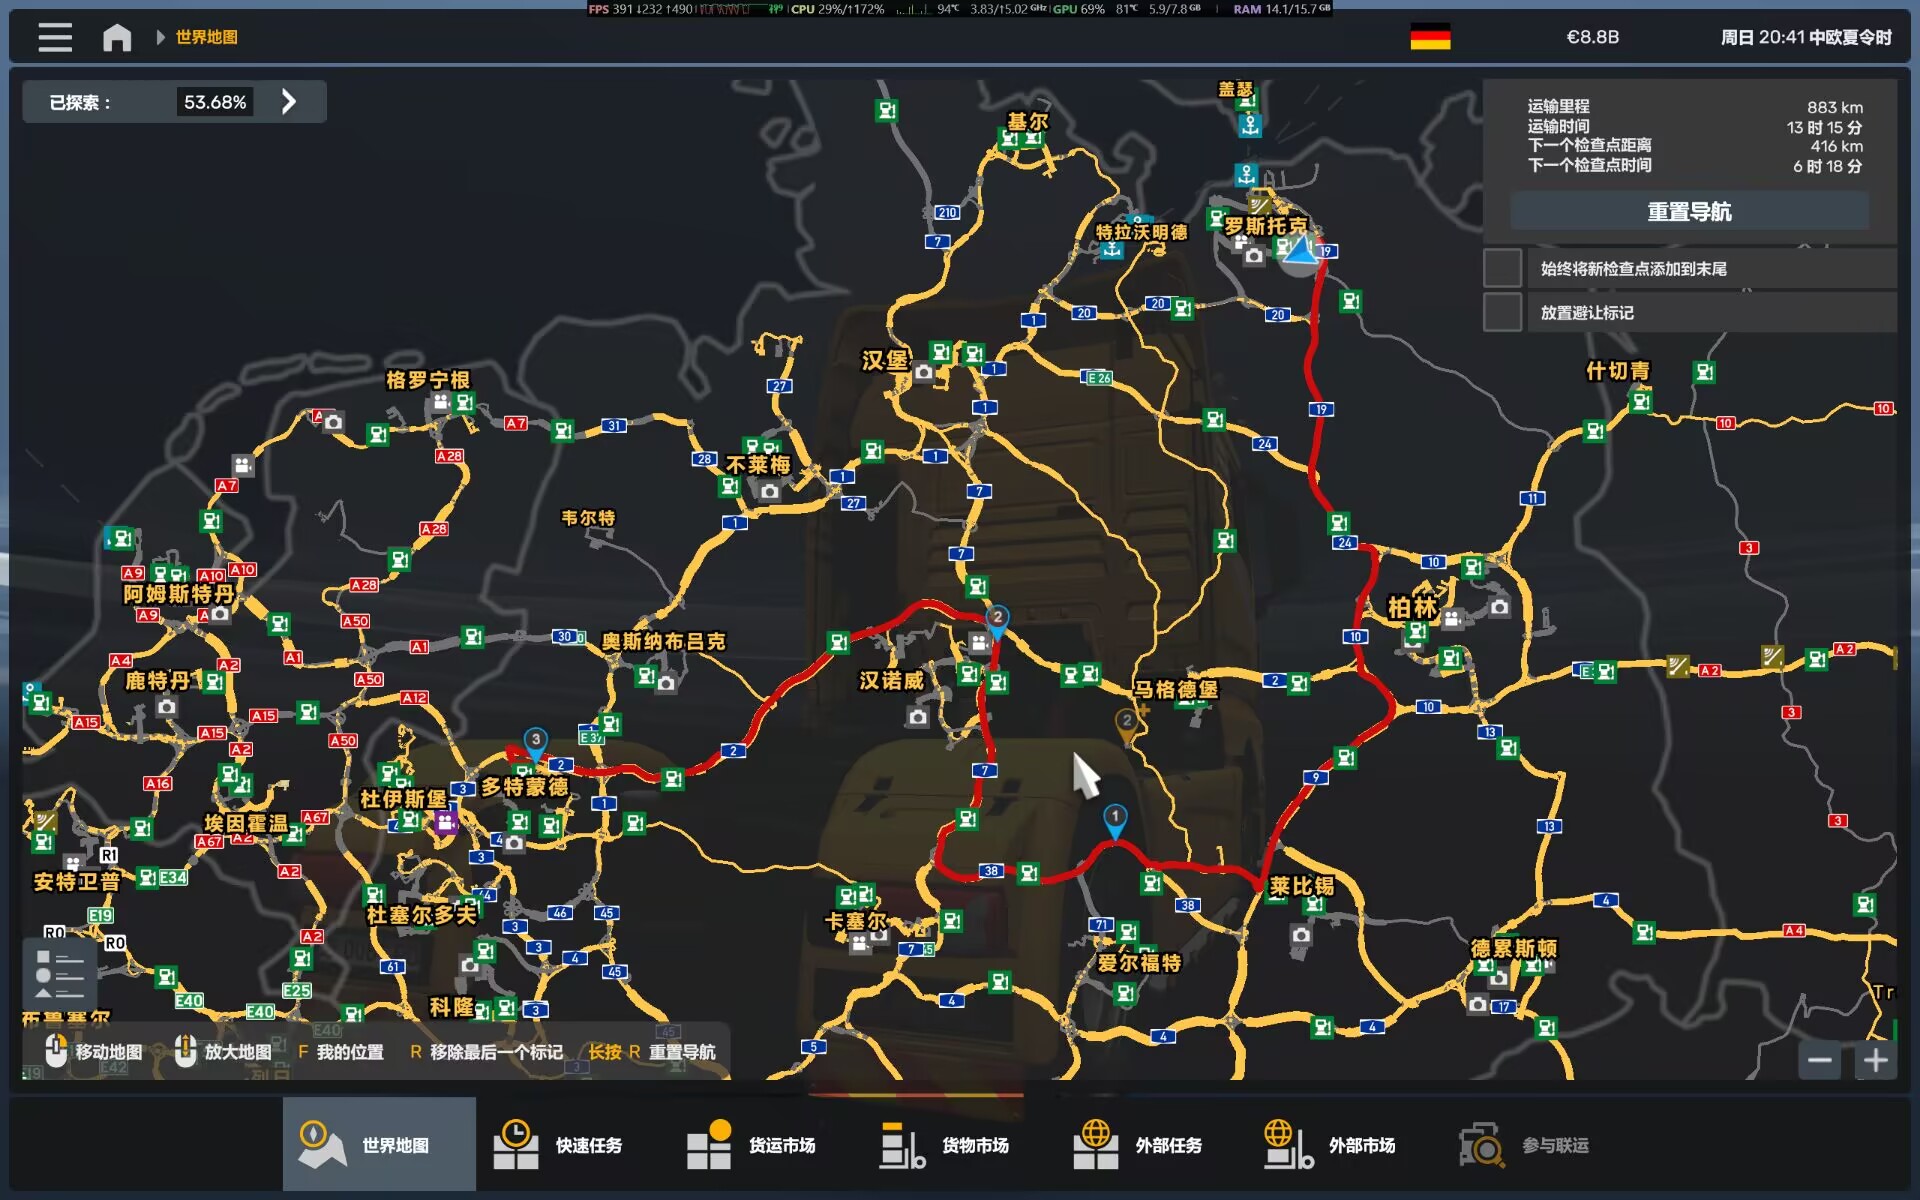Zoom in the map with plus button

click(x=1876, y=1060)
